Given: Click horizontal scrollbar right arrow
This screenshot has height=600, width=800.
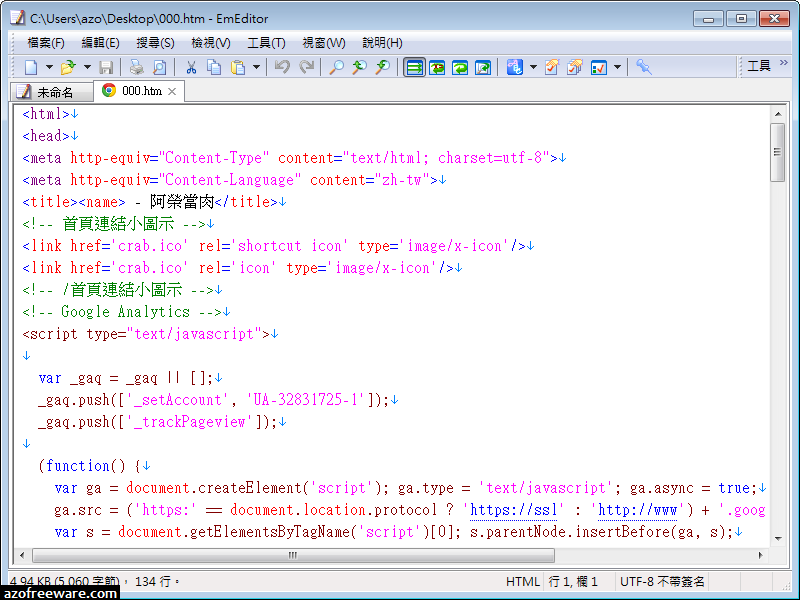Looking at the screenshot, I should (x=761, y=555).
